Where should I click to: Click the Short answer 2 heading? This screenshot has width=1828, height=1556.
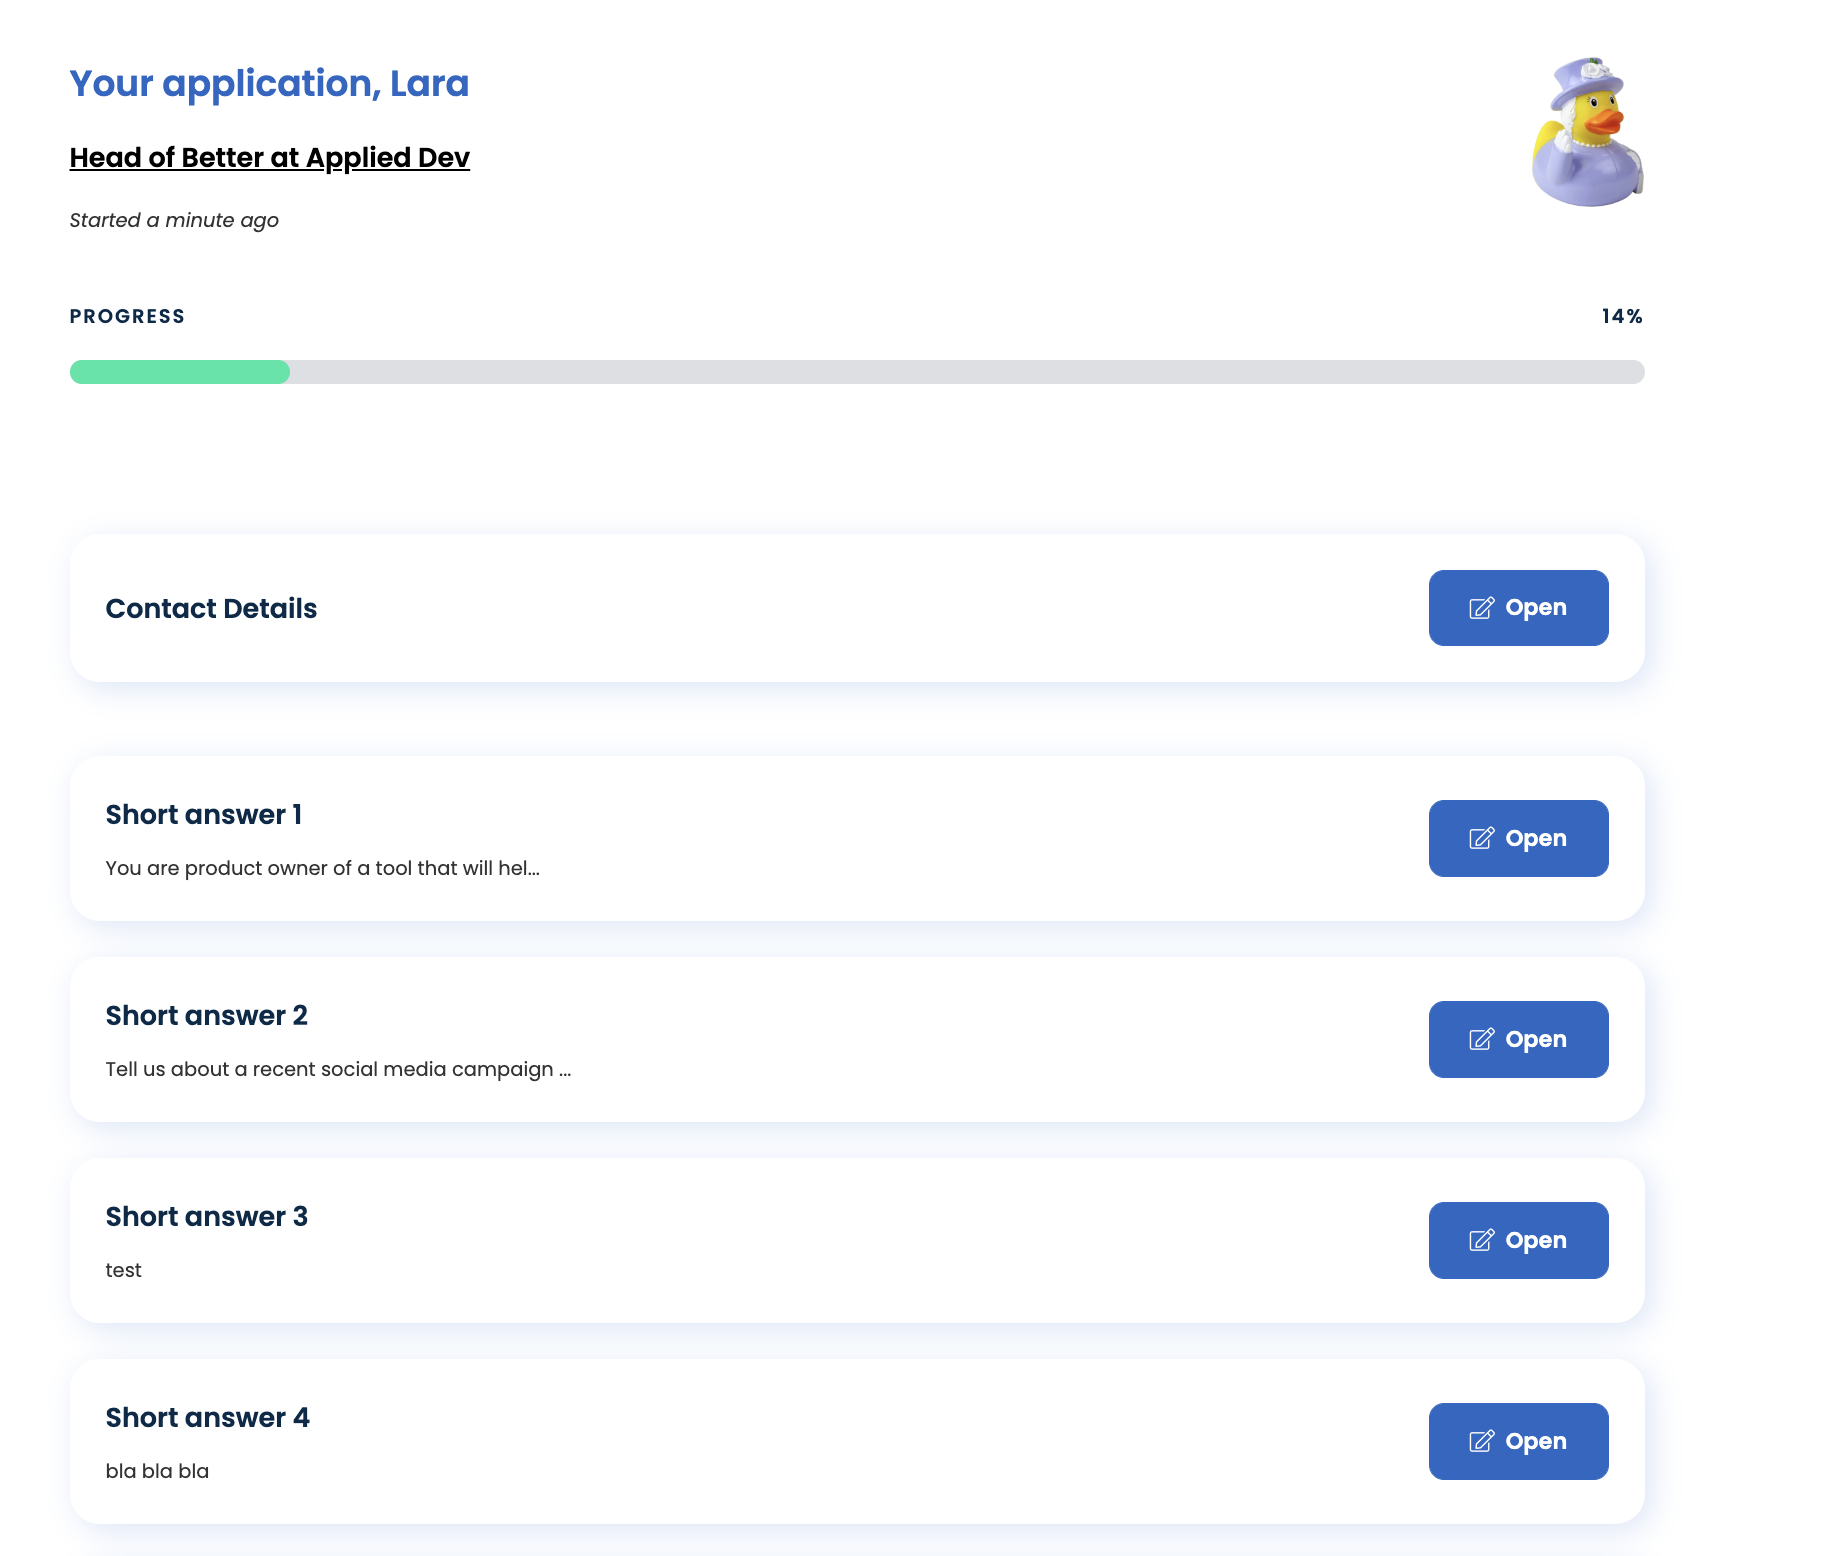(x=207, y=1015)
